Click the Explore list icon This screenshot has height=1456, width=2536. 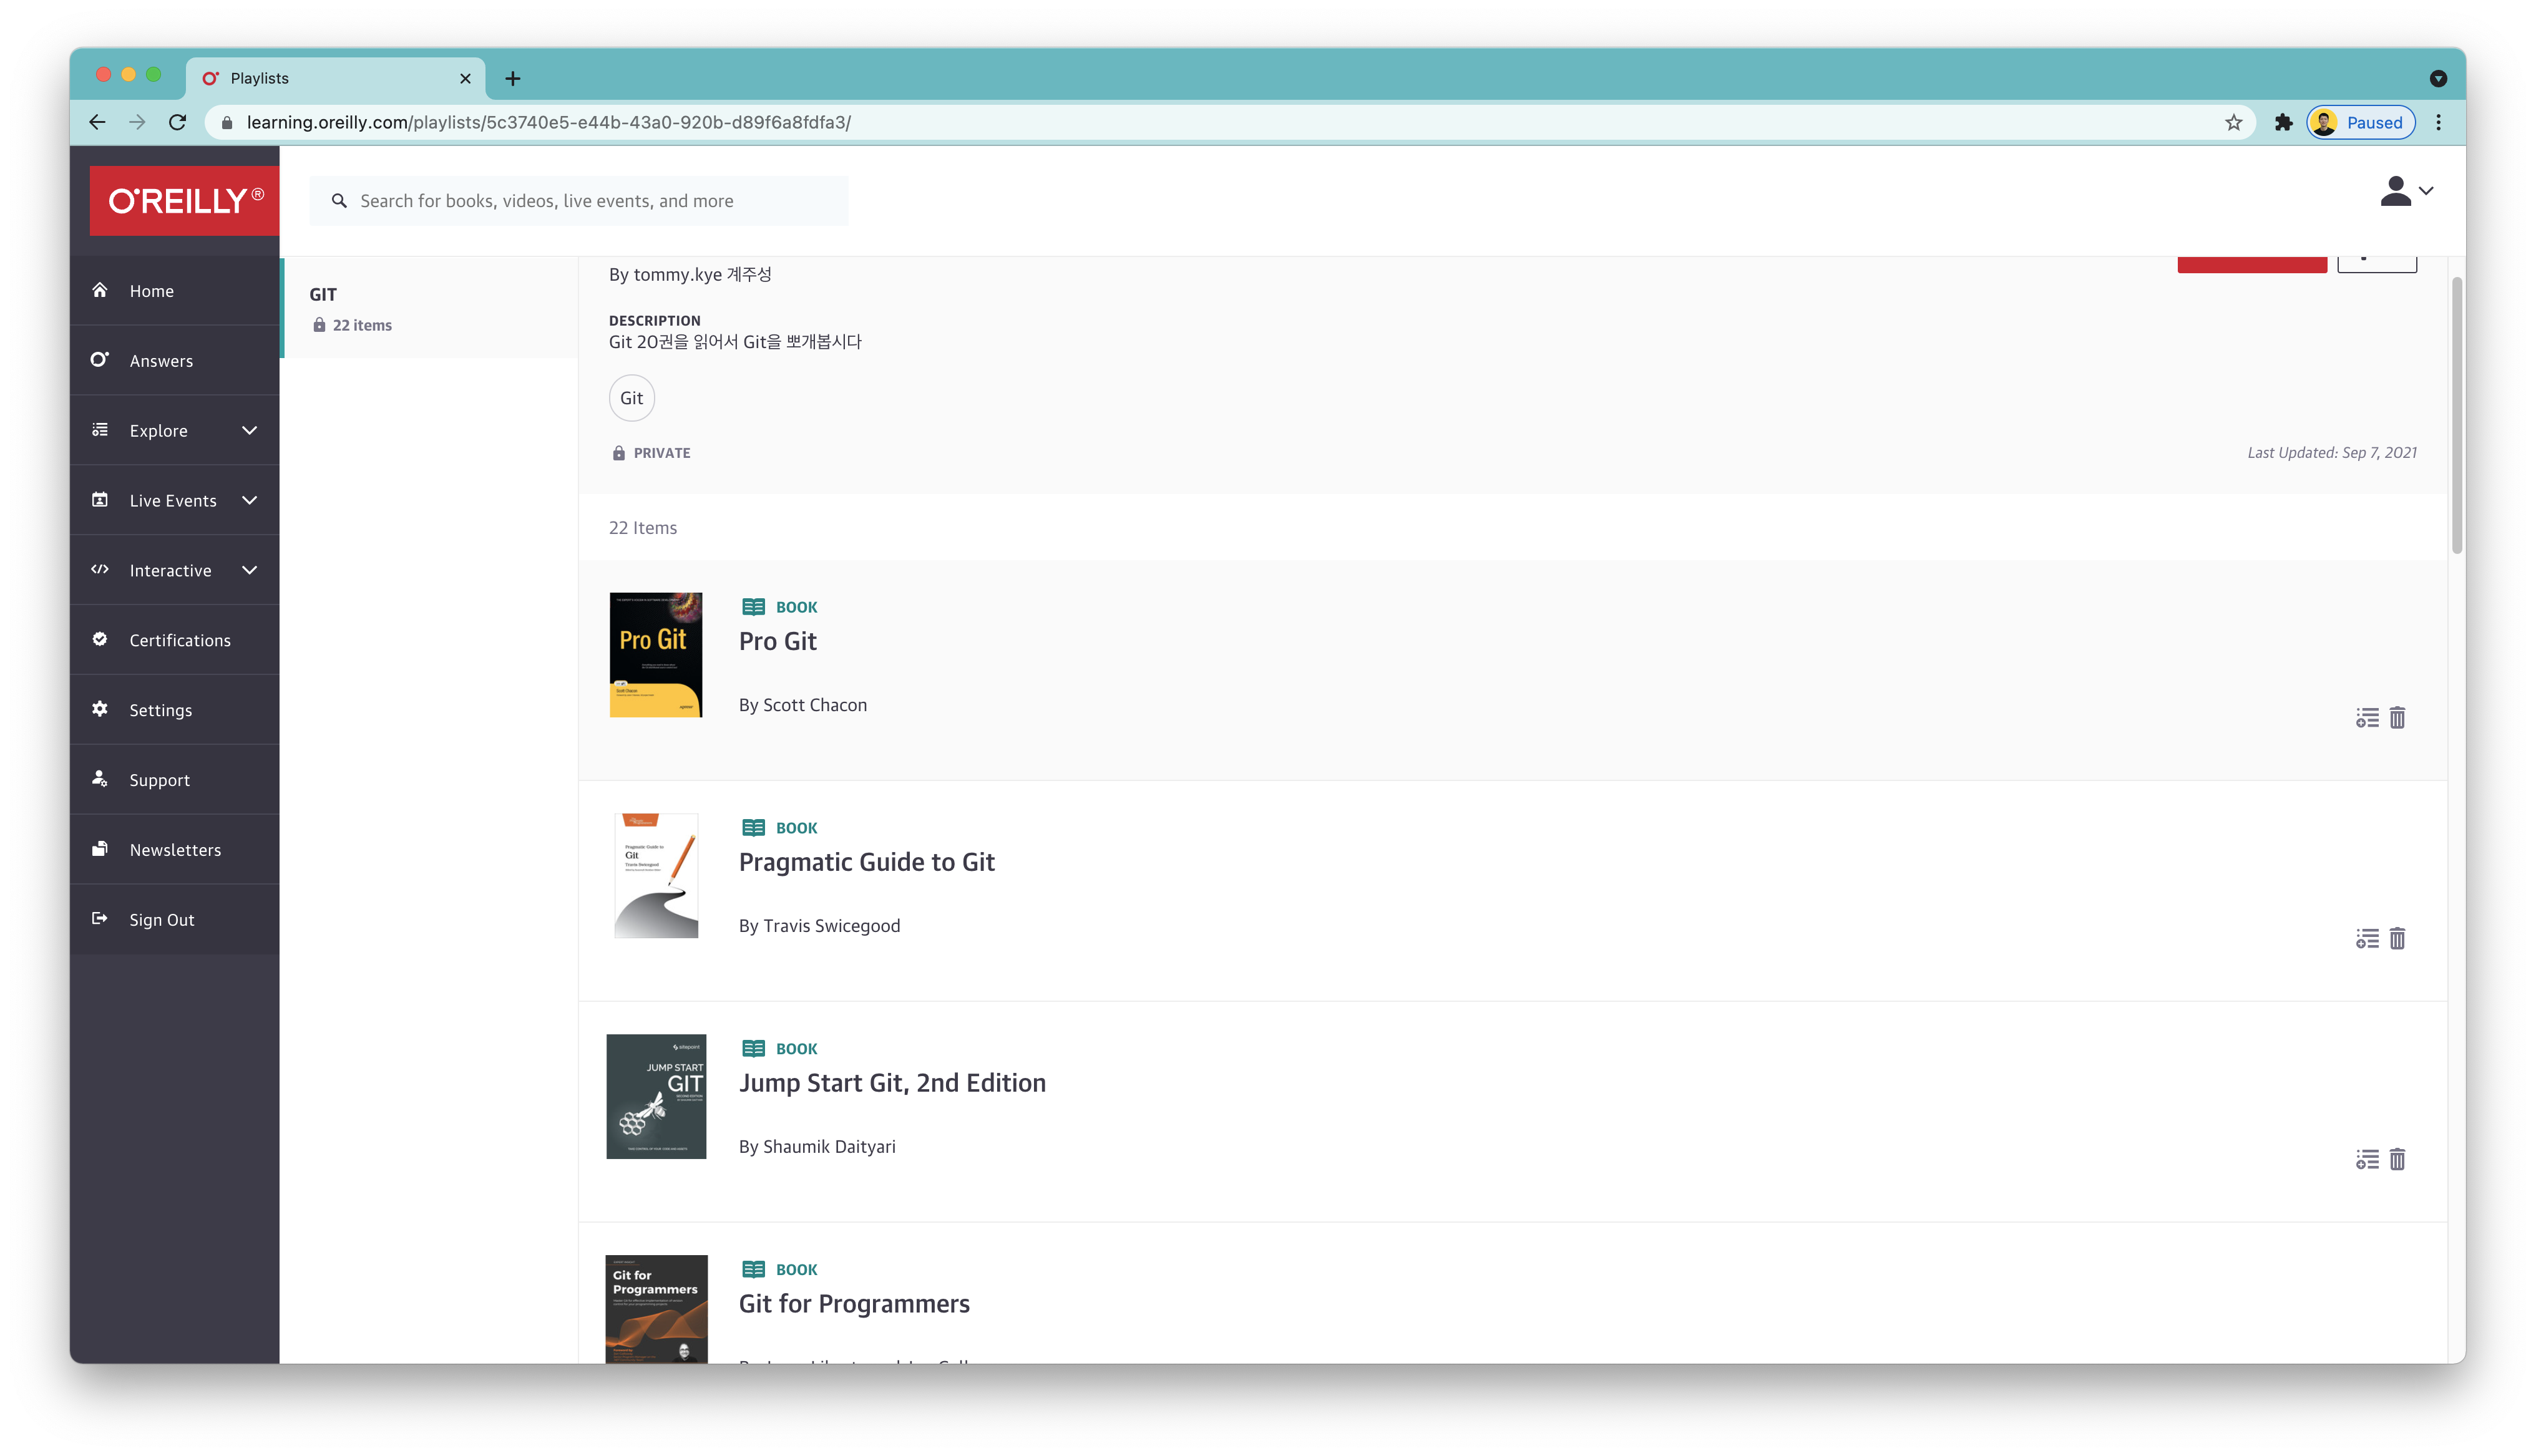[x=100, y=430]
